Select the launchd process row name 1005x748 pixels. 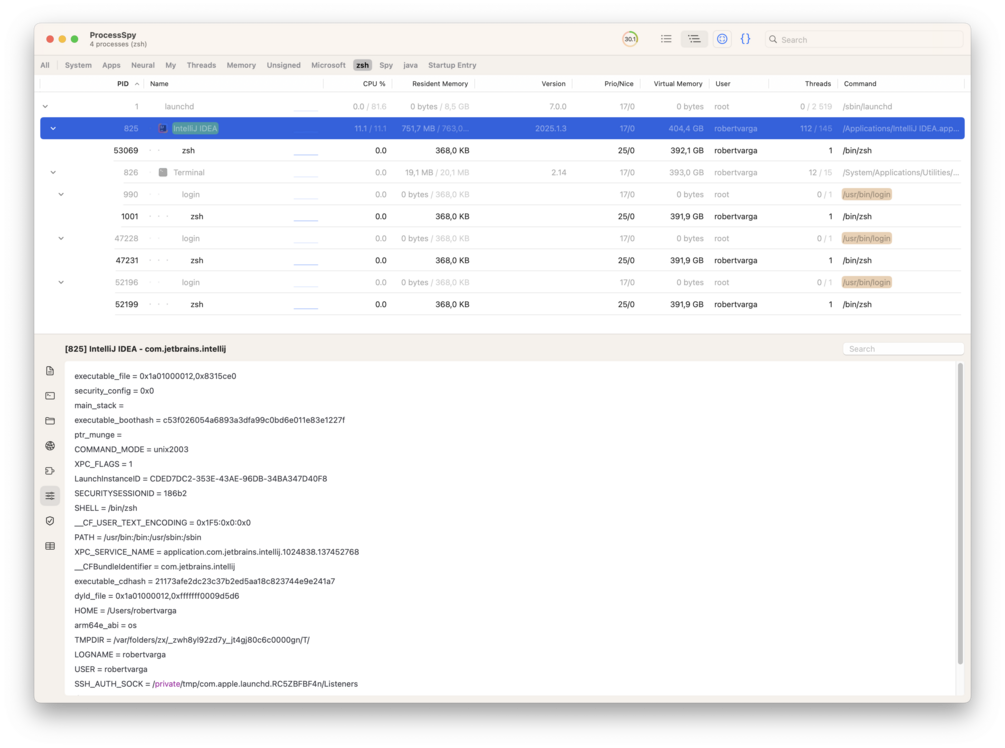(x=179, y=107)
